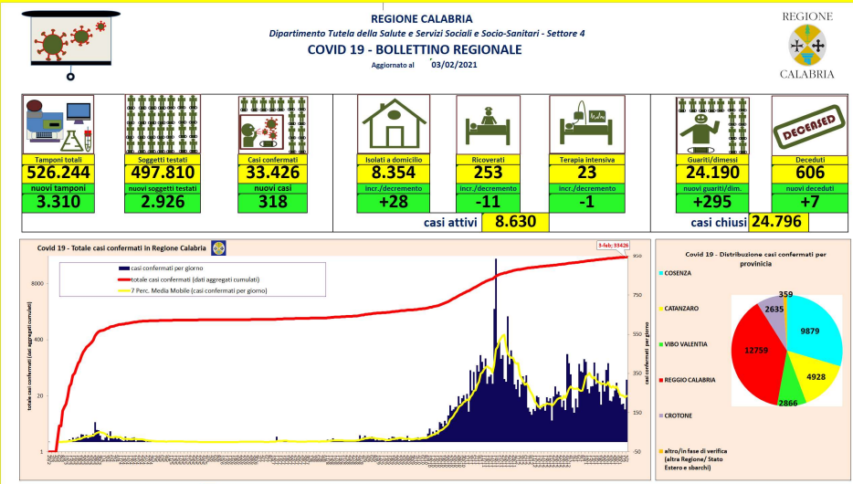Image resolution: width=853 pixels, height=484 pixels.
Task: Click the update date 03/02/2021
Action: (x=455, y=64)
